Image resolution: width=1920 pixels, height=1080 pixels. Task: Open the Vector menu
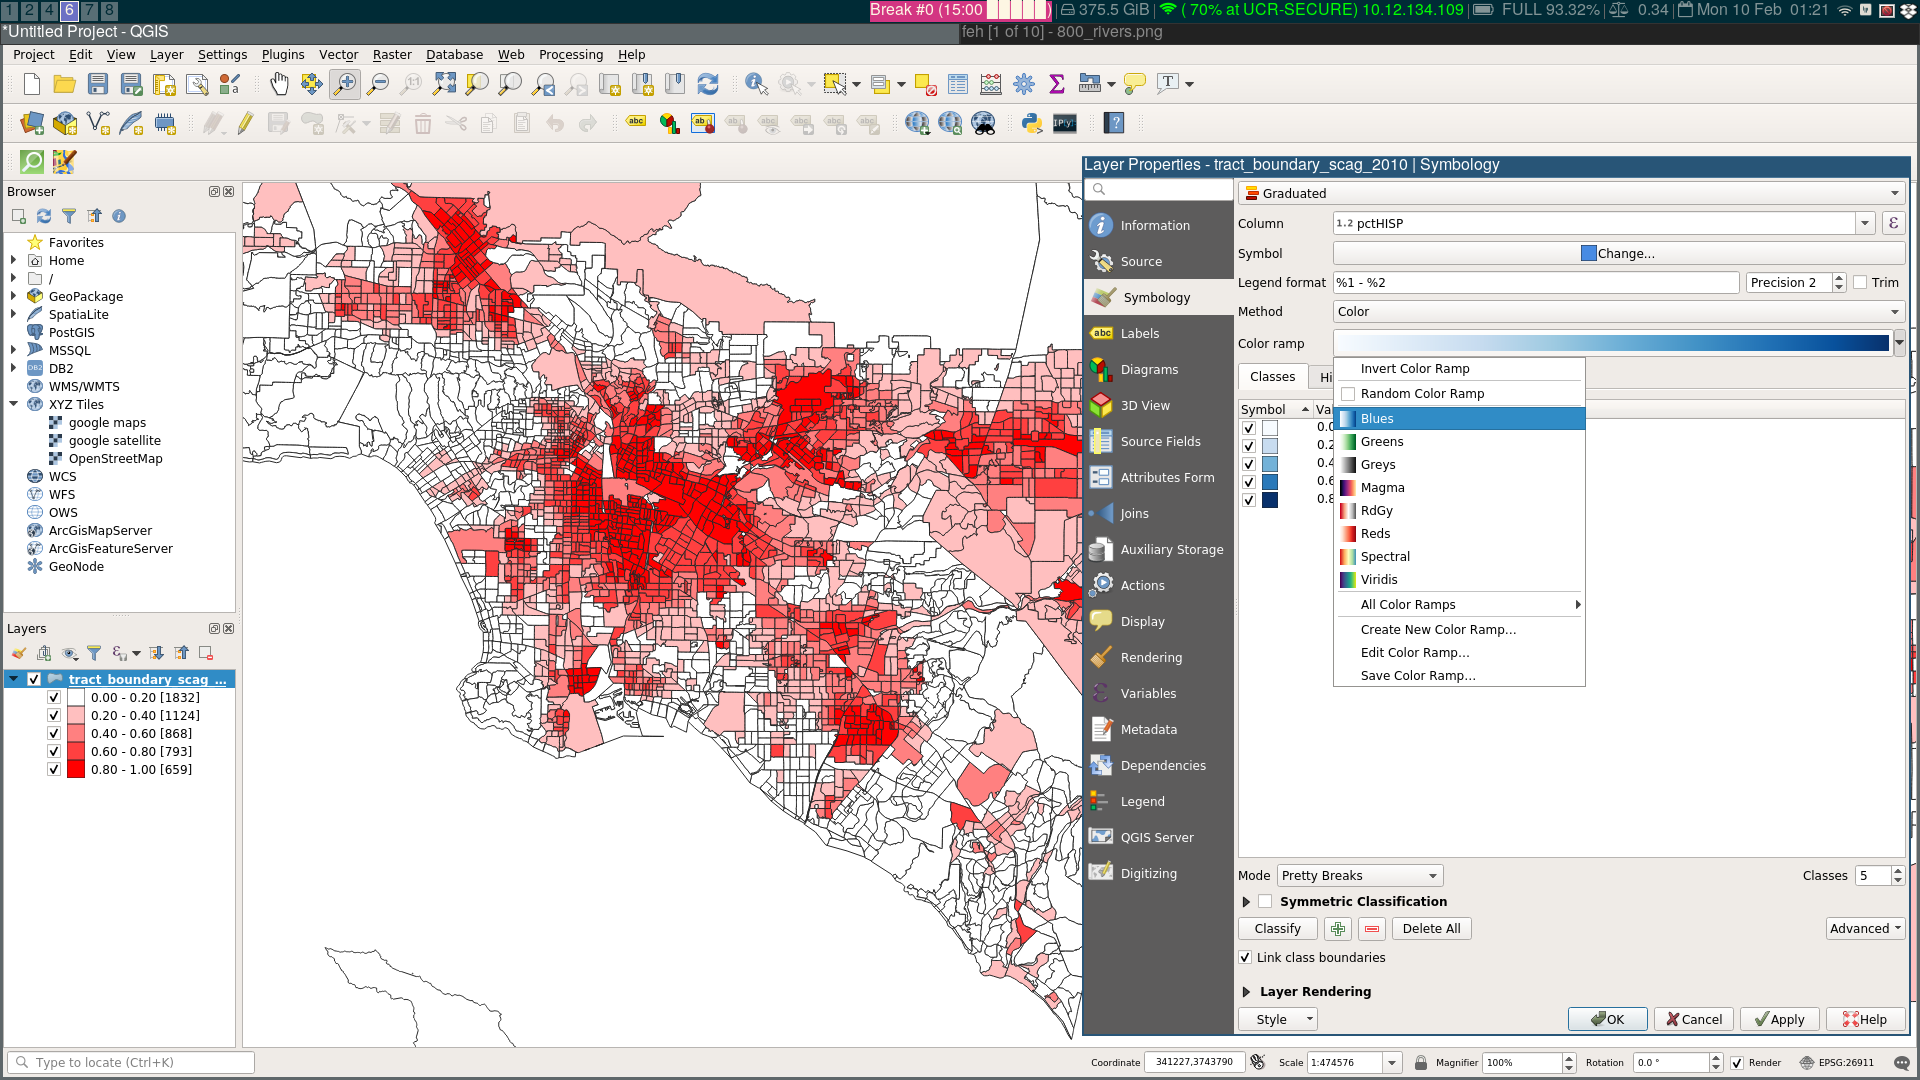(x=338, y=55)
